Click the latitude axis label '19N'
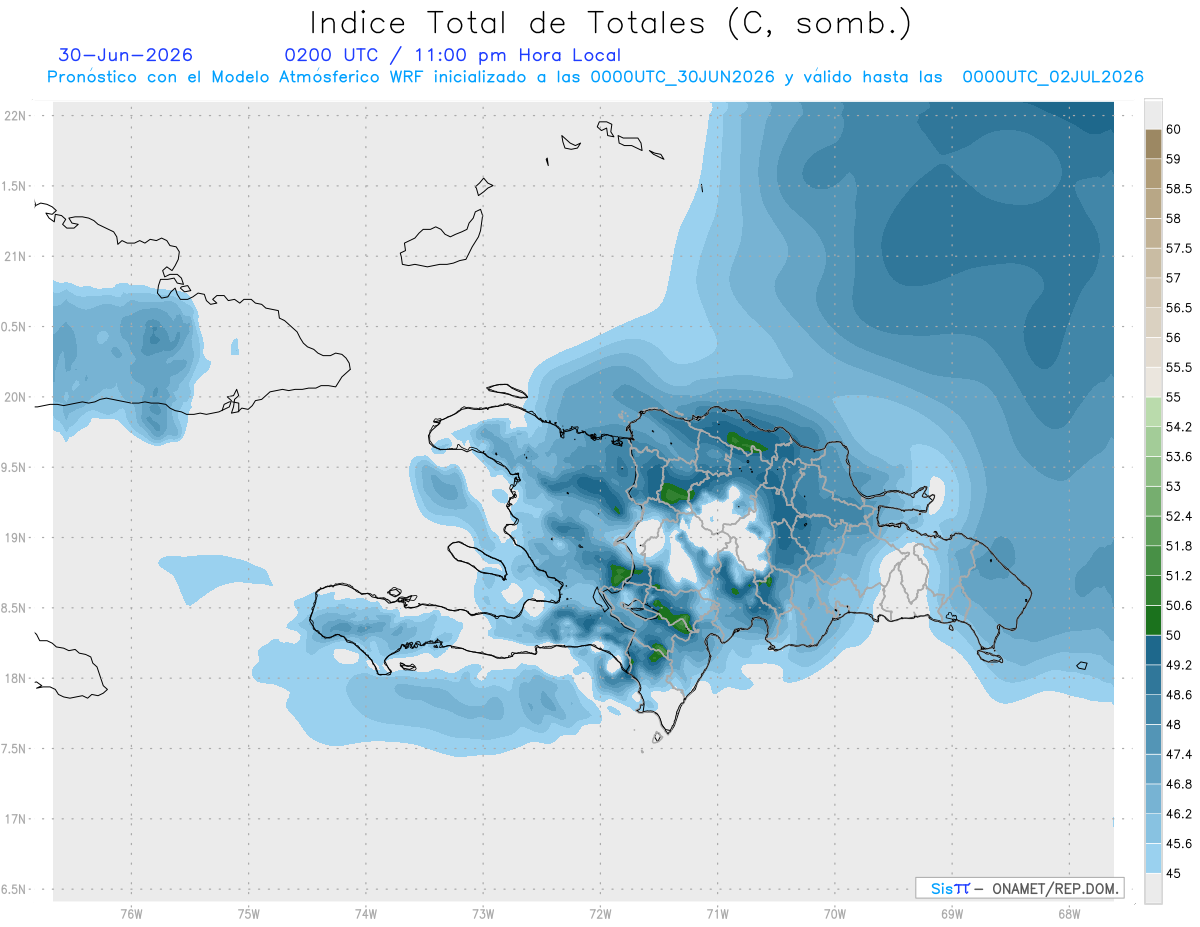The width and height of the screenshot is (1200, 927). coord(16,538)
